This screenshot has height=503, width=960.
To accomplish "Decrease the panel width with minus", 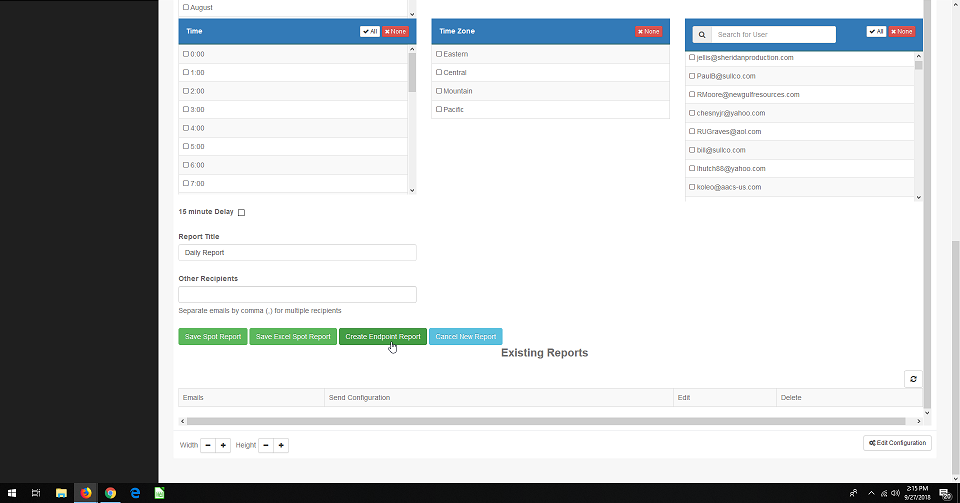I will [x=208, y=445].
